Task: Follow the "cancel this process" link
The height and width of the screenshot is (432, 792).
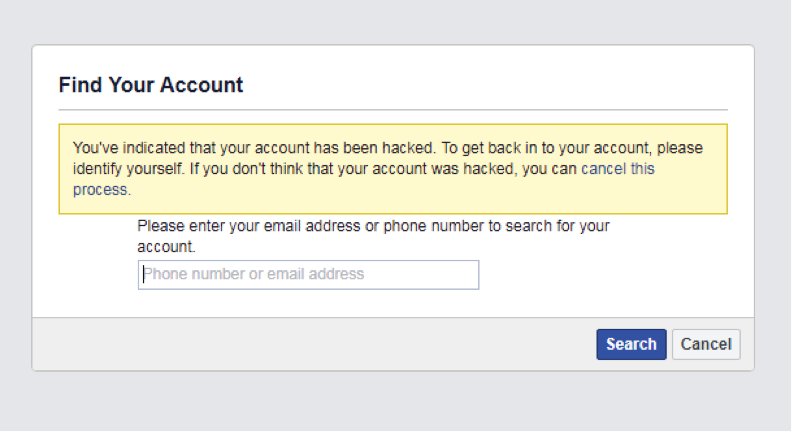Action: point(617,169)
